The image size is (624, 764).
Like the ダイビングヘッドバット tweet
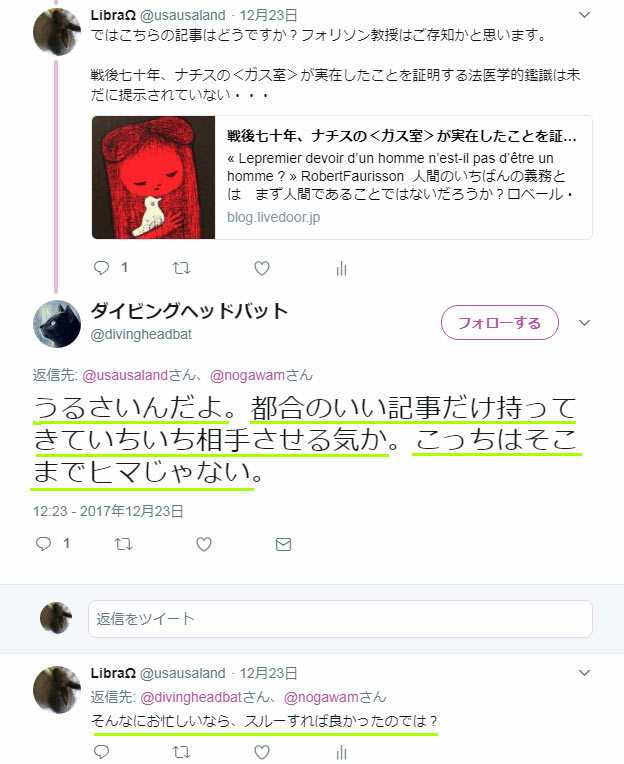click(204, 544)
